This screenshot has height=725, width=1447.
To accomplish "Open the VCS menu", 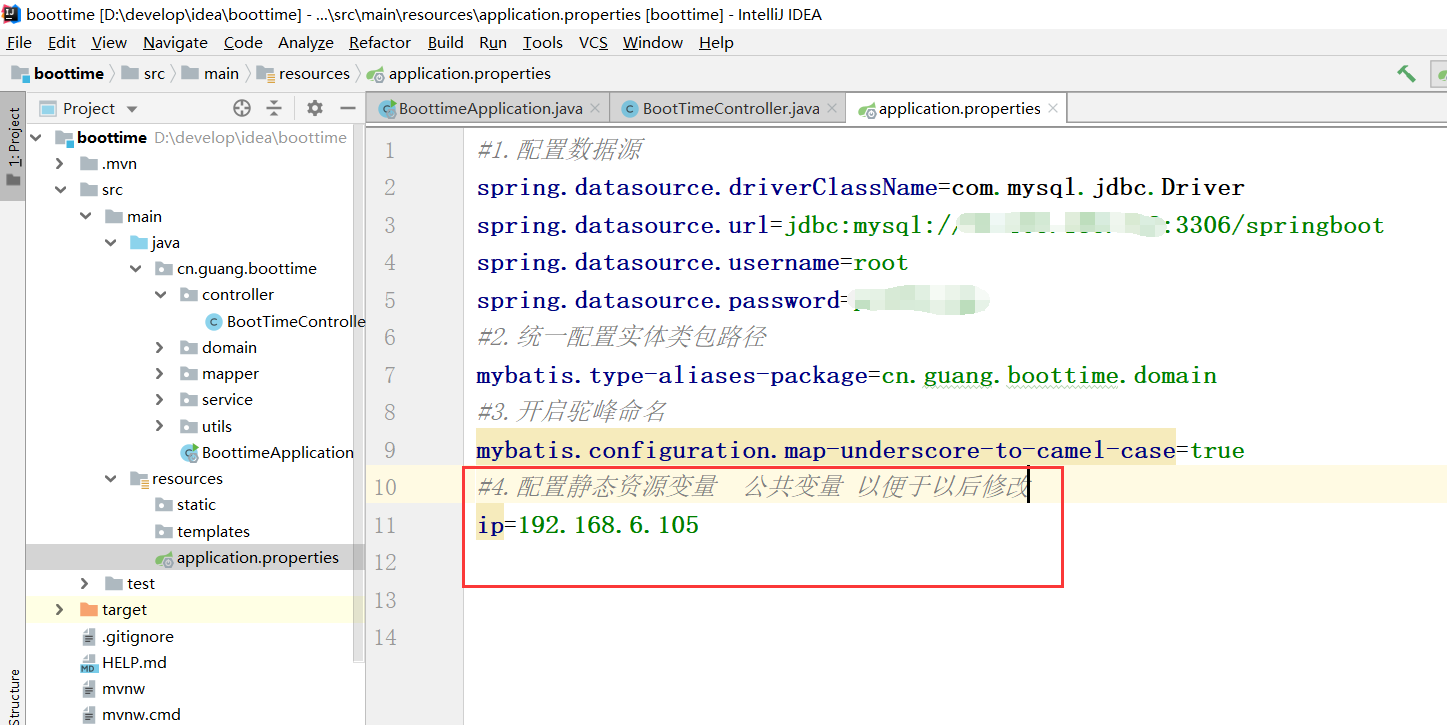I will (593, 42).
